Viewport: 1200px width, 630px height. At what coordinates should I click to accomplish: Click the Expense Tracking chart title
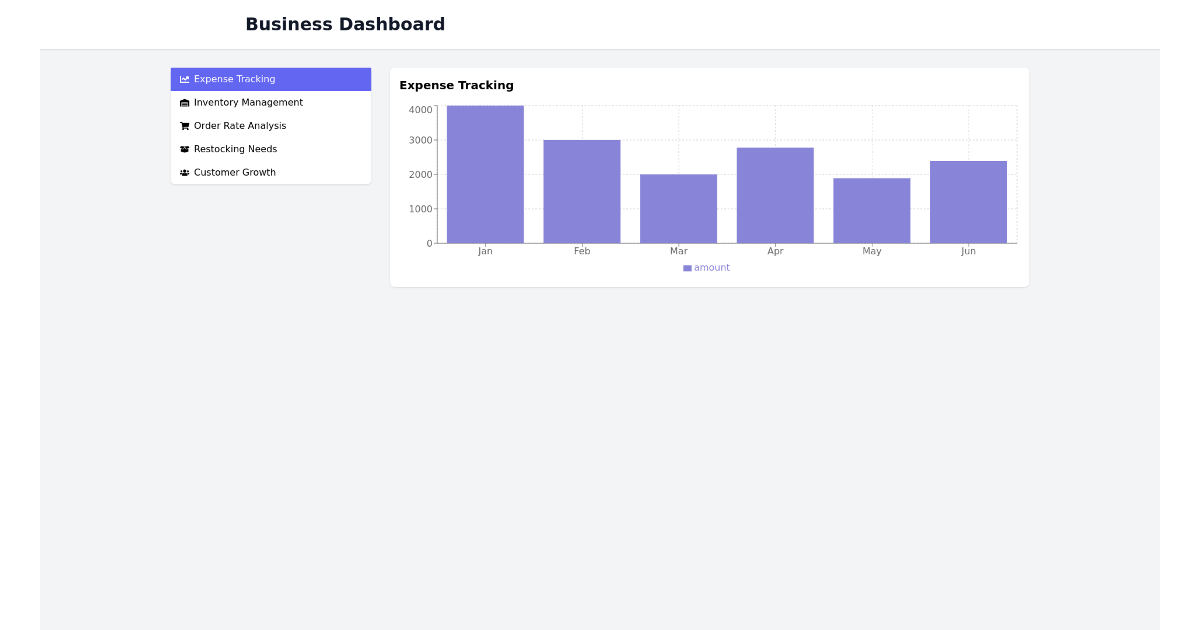click(x=456, y=85)
